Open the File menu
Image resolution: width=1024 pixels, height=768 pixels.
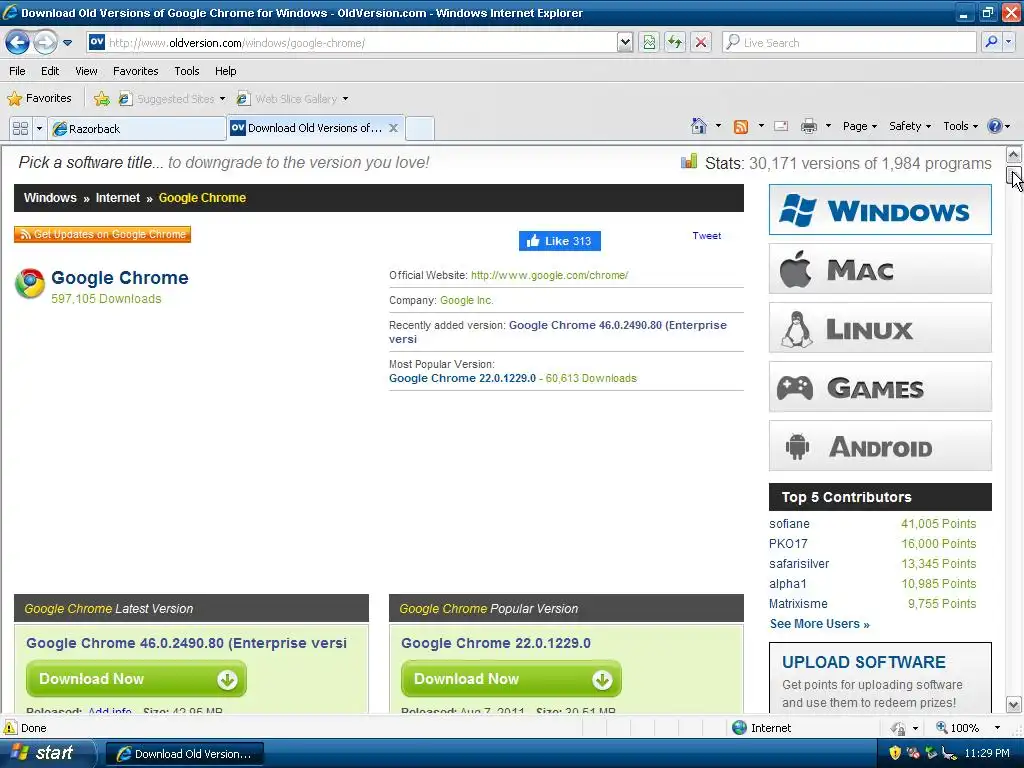18,71
